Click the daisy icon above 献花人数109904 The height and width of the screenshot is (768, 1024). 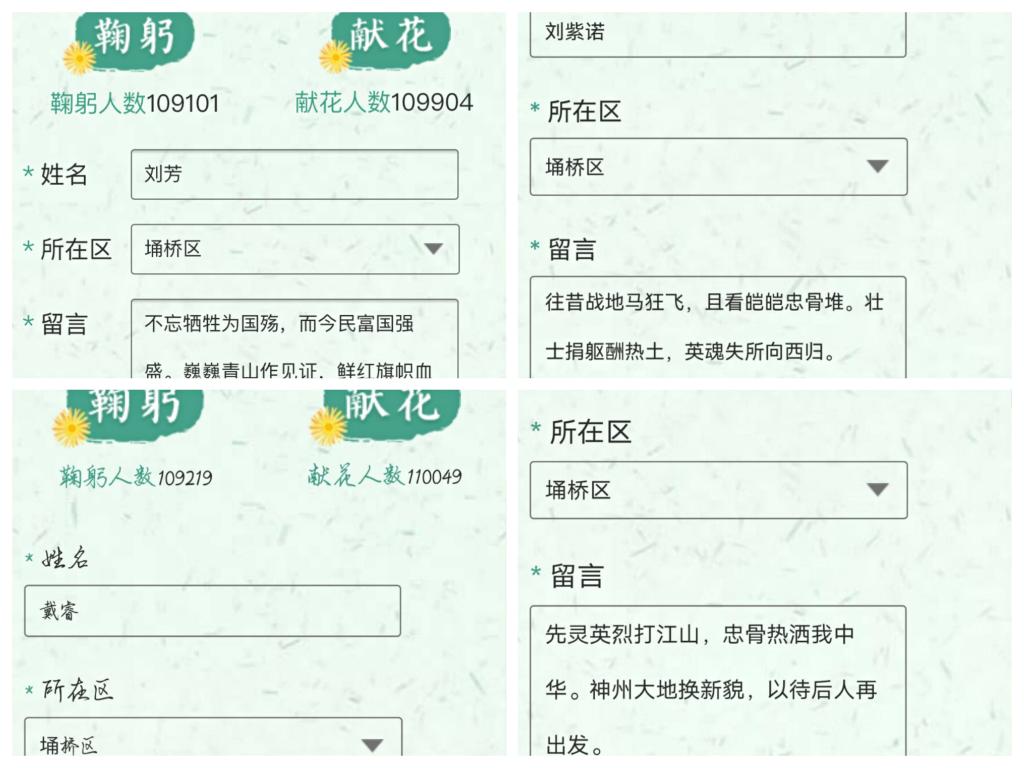tap(335, 56)
